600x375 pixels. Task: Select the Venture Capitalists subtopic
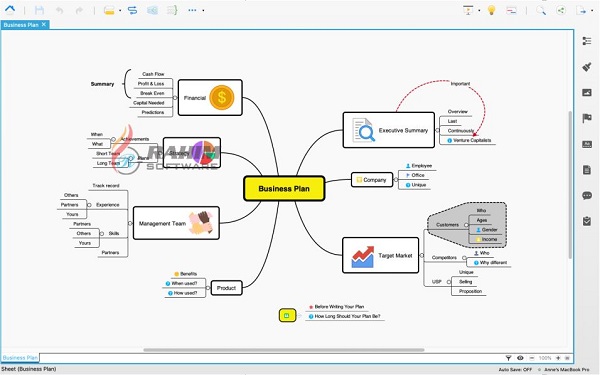click(x=469, y=140)
